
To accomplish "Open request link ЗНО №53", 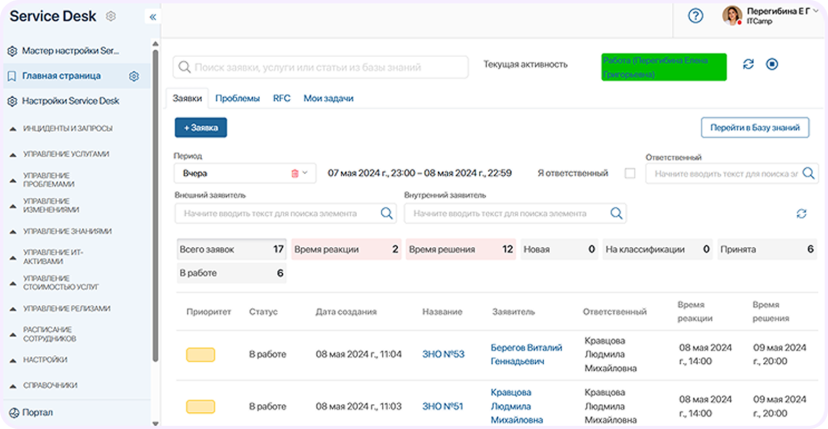I will tap(443, 354).
